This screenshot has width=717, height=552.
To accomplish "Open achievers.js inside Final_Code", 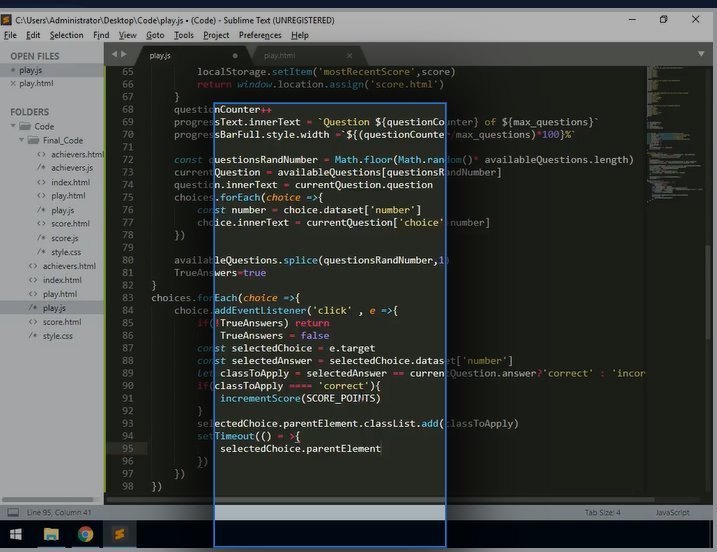I will (72, 168).
